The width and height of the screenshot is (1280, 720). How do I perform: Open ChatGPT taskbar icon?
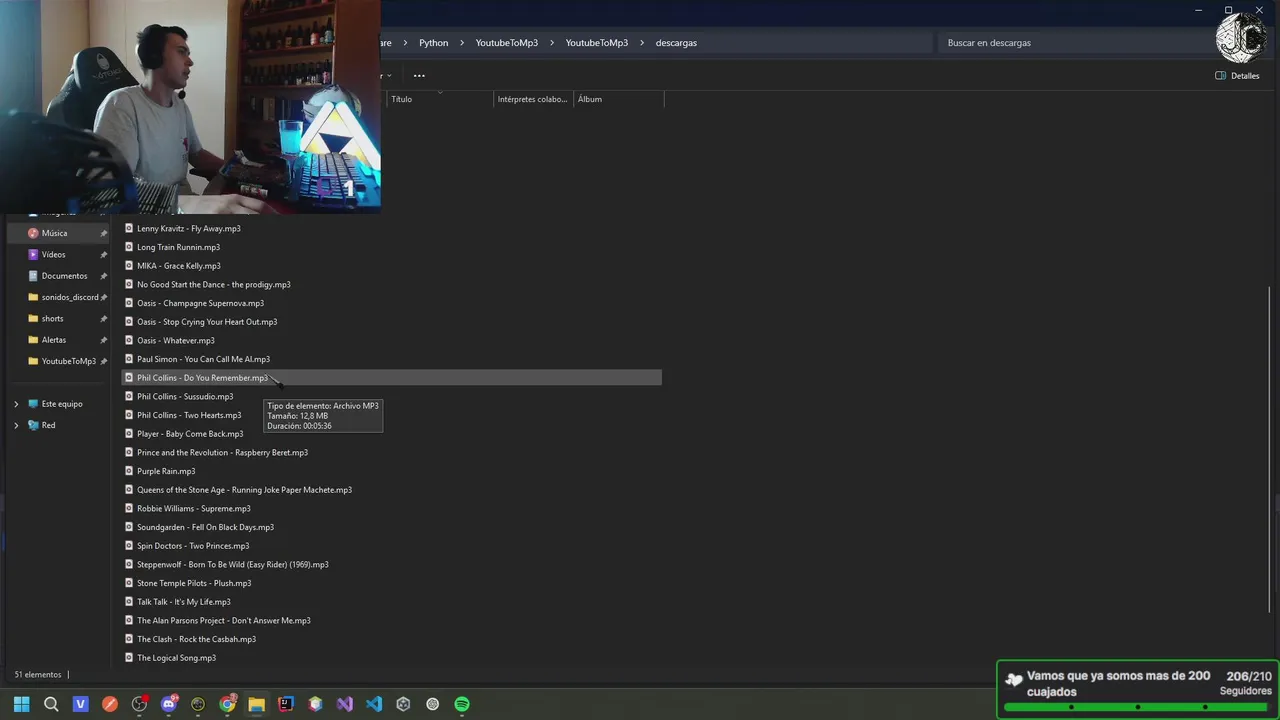coord(433,704)
